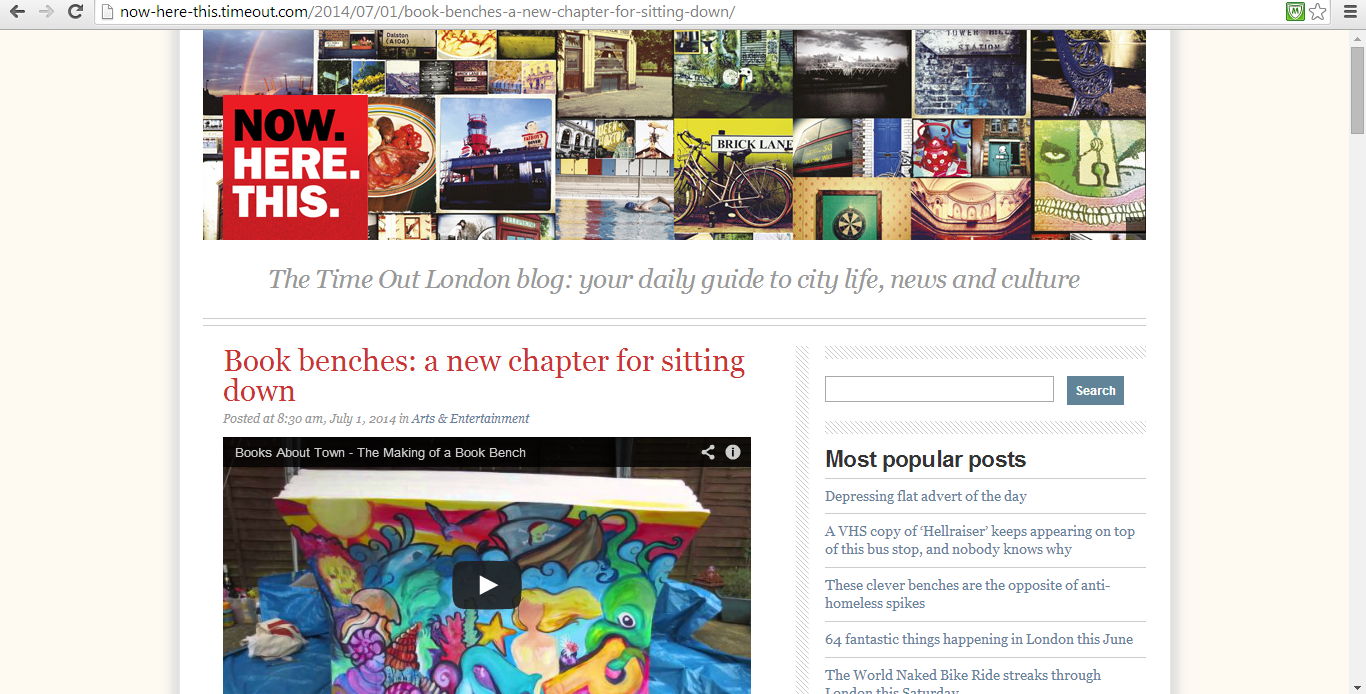Open the Arts & Entertainment category link

[x=470, y=419]
